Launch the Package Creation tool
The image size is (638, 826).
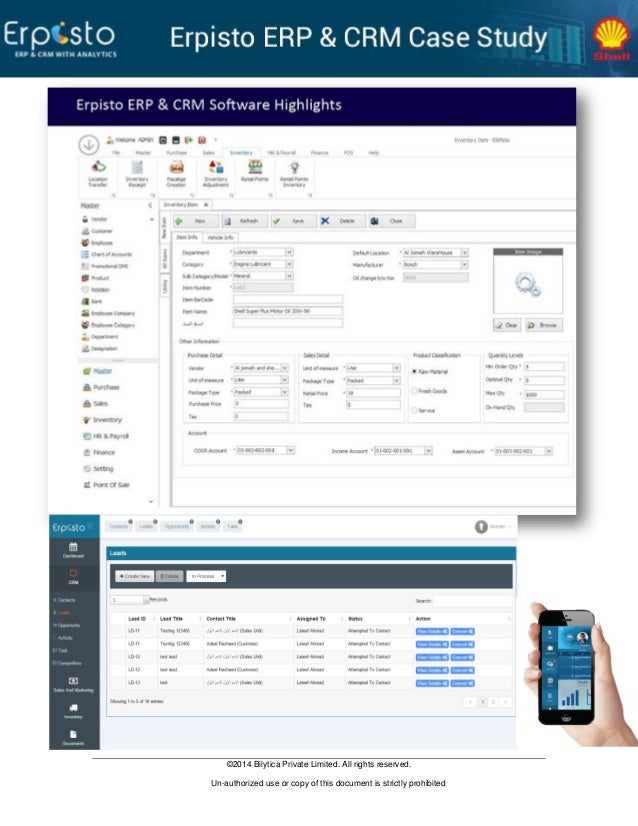176,173
